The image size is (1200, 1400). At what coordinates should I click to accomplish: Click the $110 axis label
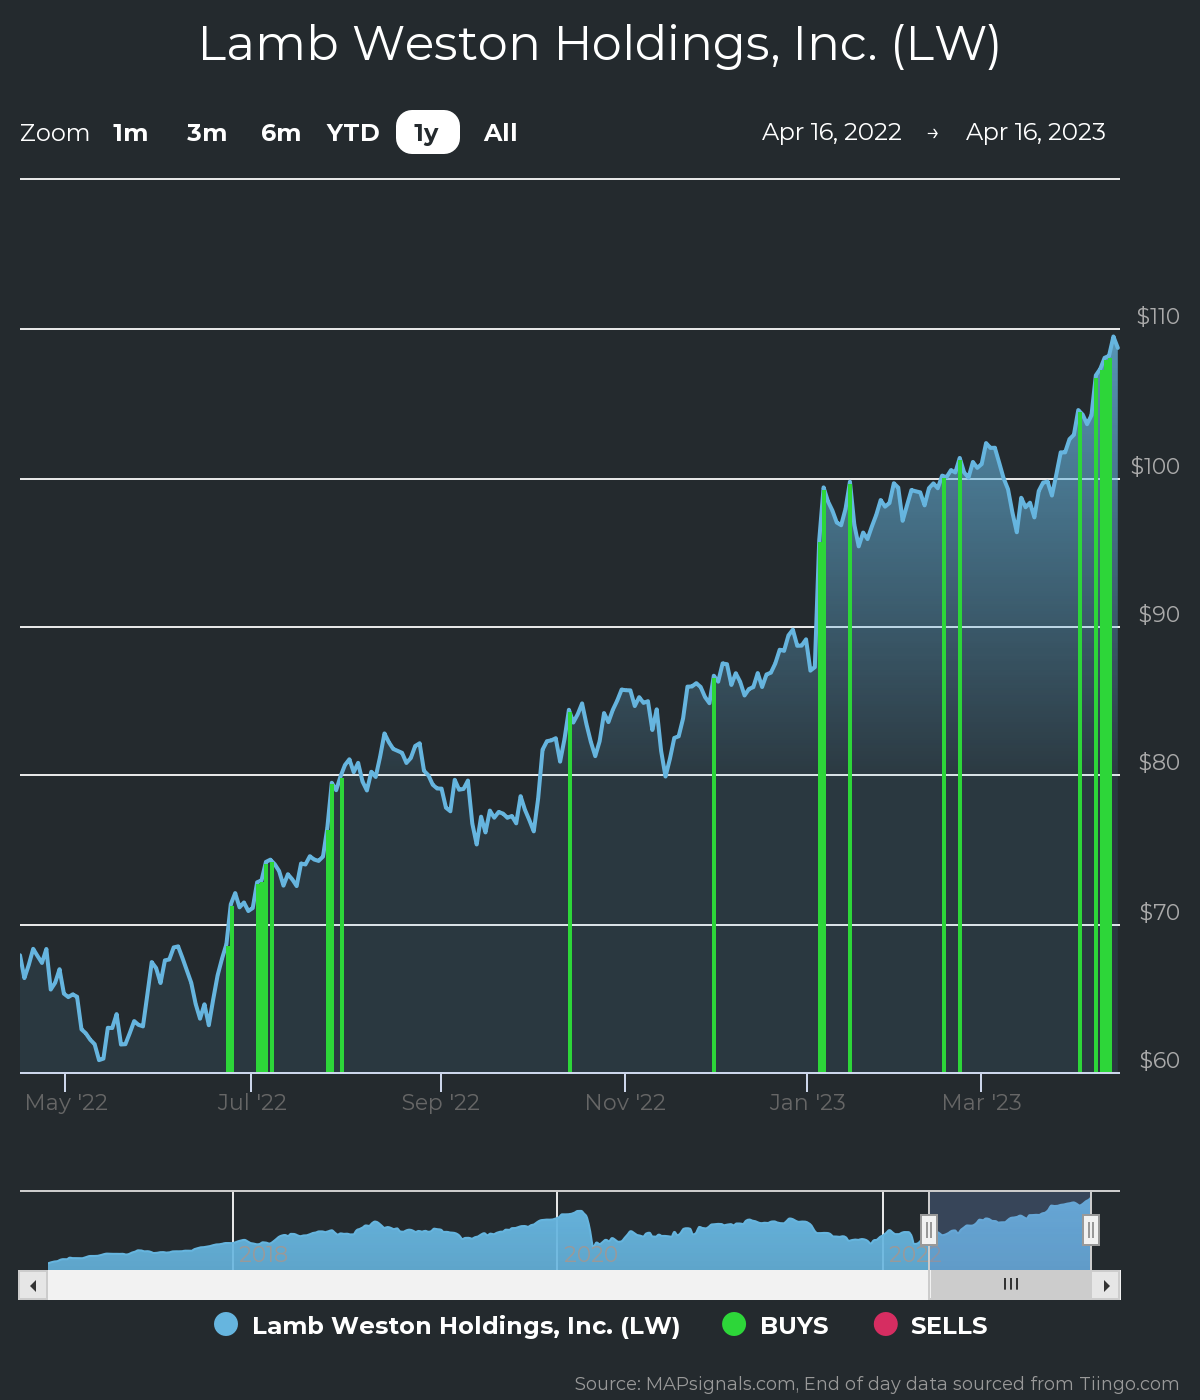coord(1158,316)
